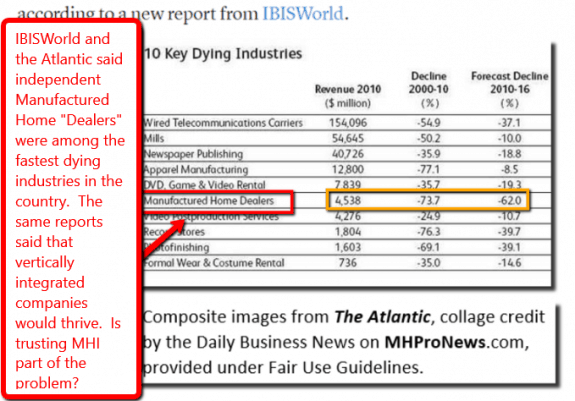Click forecast decline value -62.0
575x401 pixels.
(x=509, y=201)
